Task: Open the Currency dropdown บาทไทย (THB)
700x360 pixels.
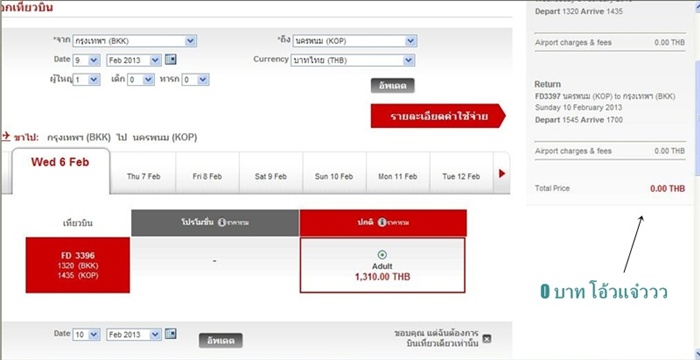Action: point(353,60)
